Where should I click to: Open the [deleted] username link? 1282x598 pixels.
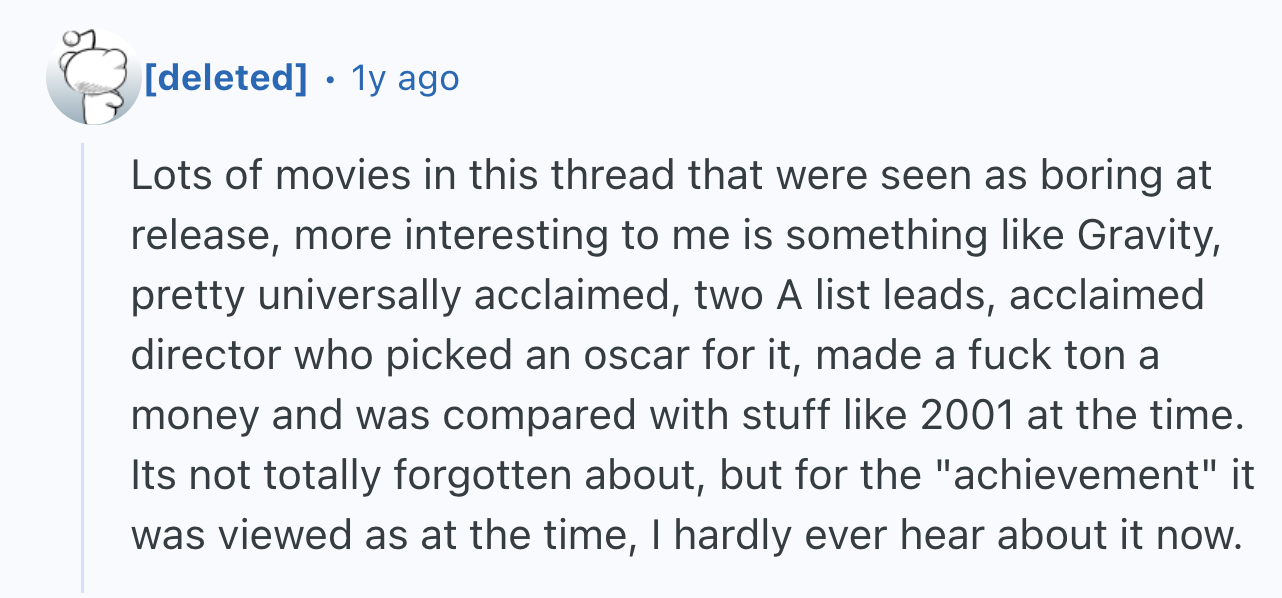(x=227, y=77)
